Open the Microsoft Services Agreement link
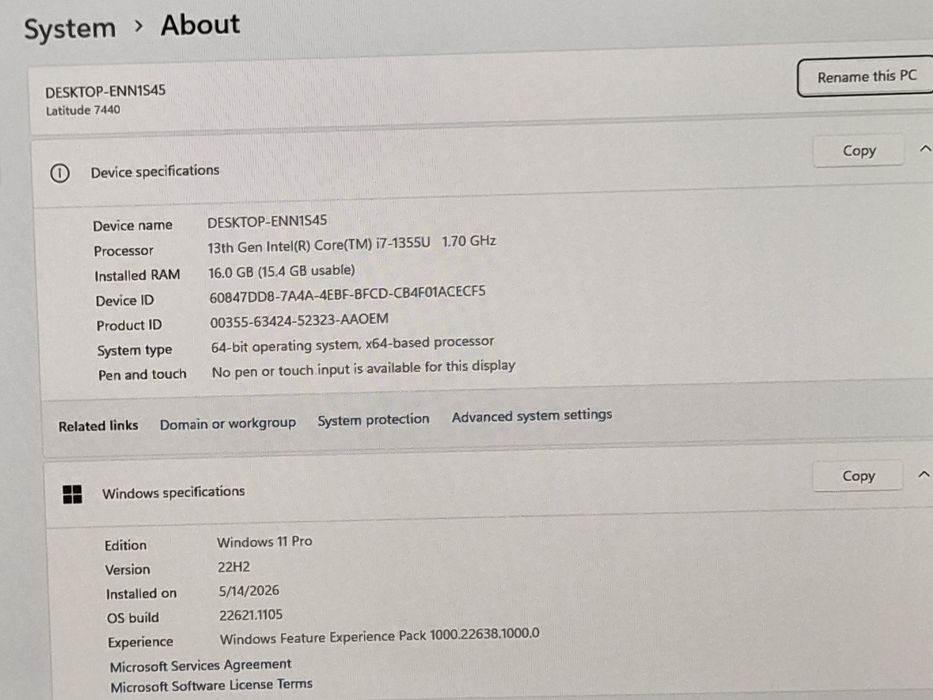 point(201,665)
